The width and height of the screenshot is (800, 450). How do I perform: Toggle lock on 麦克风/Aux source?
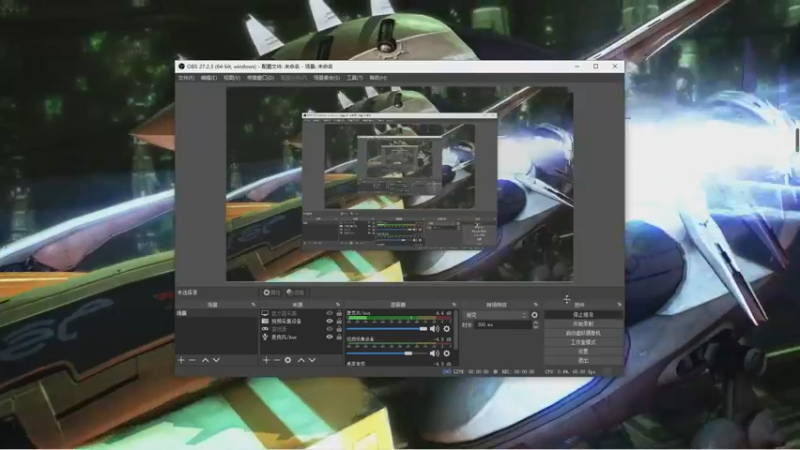339,337
